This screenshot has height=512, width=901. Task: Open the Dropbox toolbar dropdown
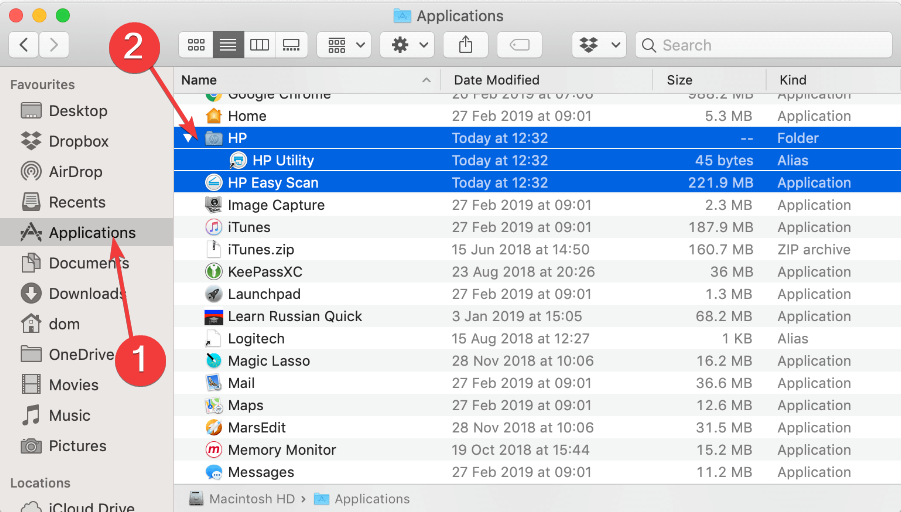click(x=599, y=45)
